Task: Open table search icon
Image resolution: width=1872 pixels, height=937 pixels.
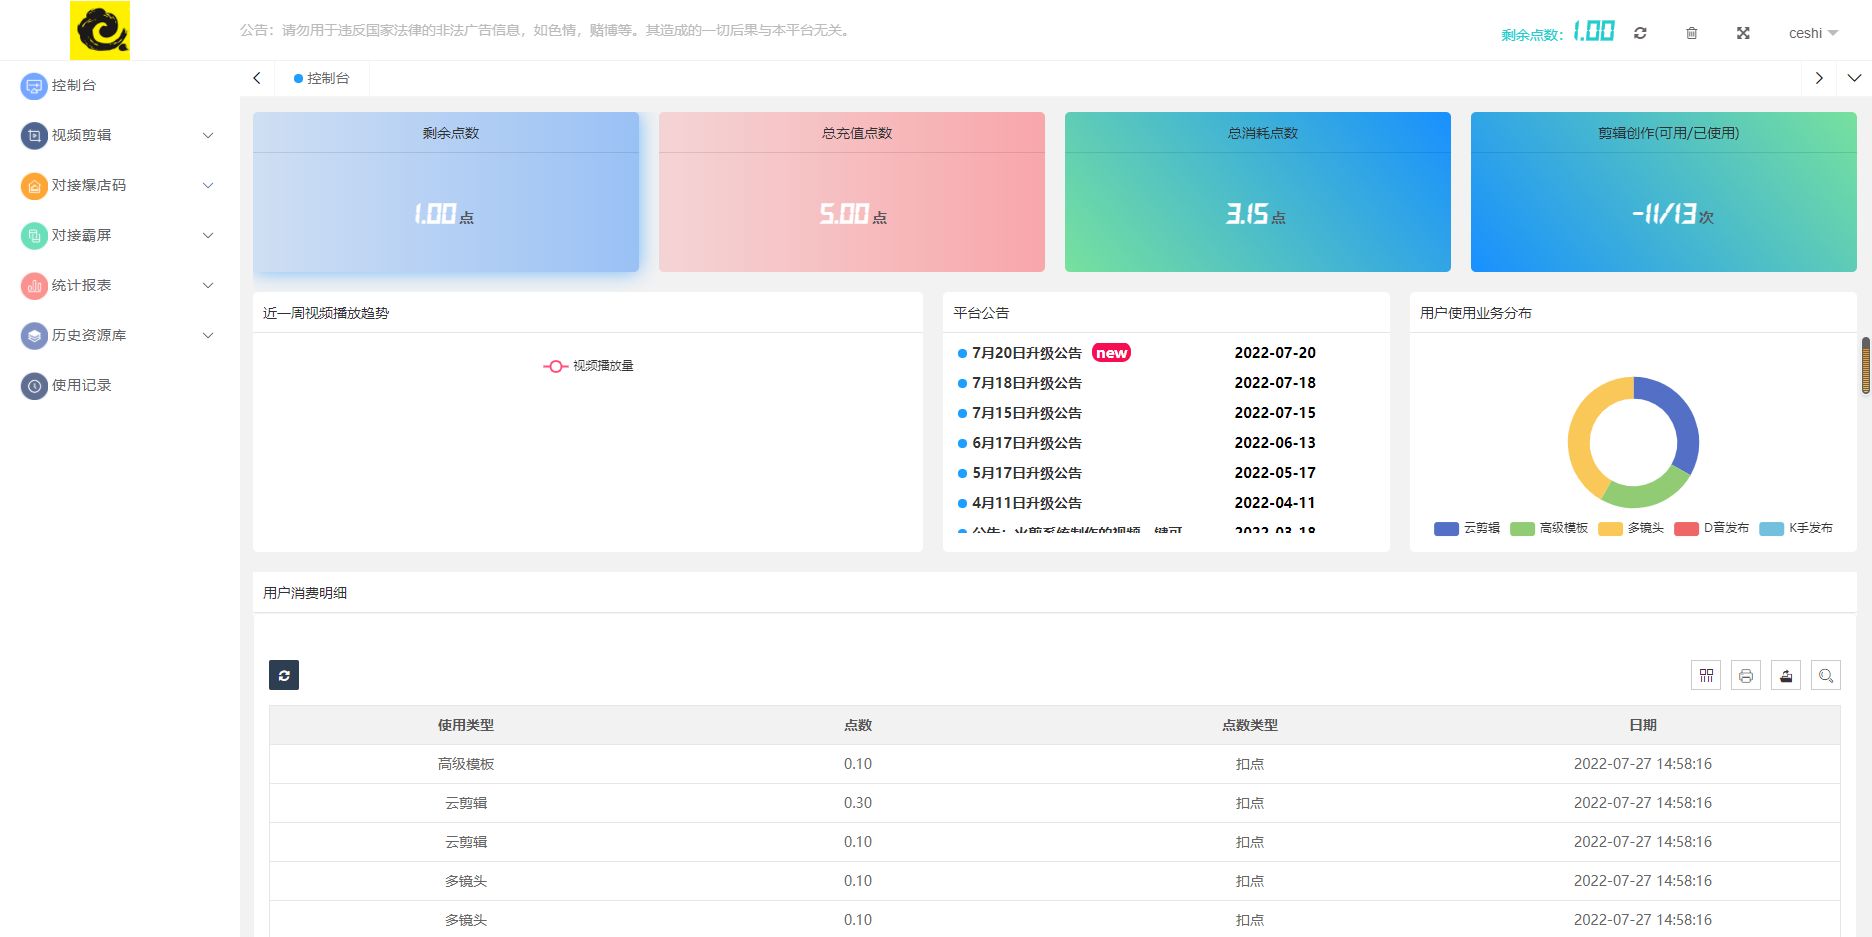Action: pyautogui.click(x=1826, y=676)
